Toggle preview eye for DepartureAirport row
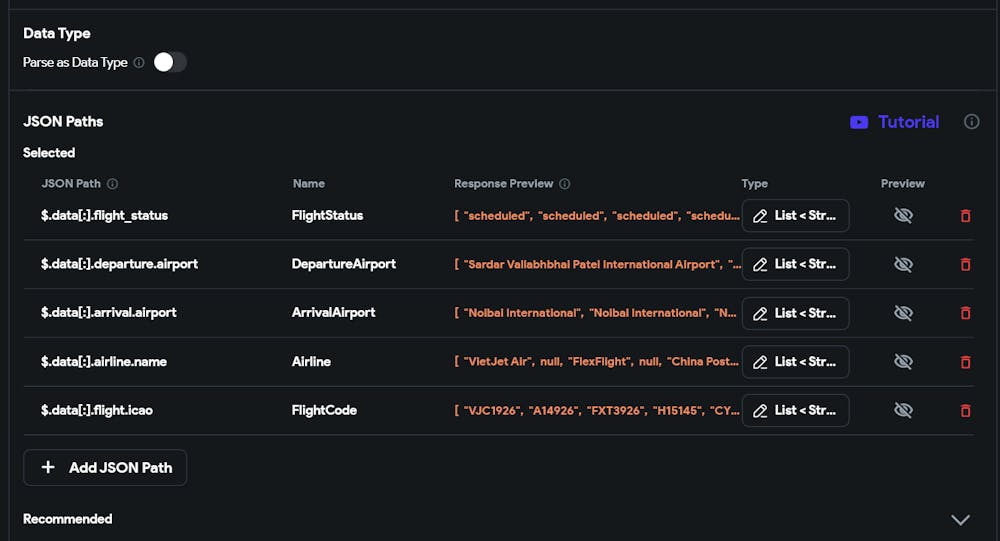The height and width of the screenshot is (541, 1000). [903, 264]
